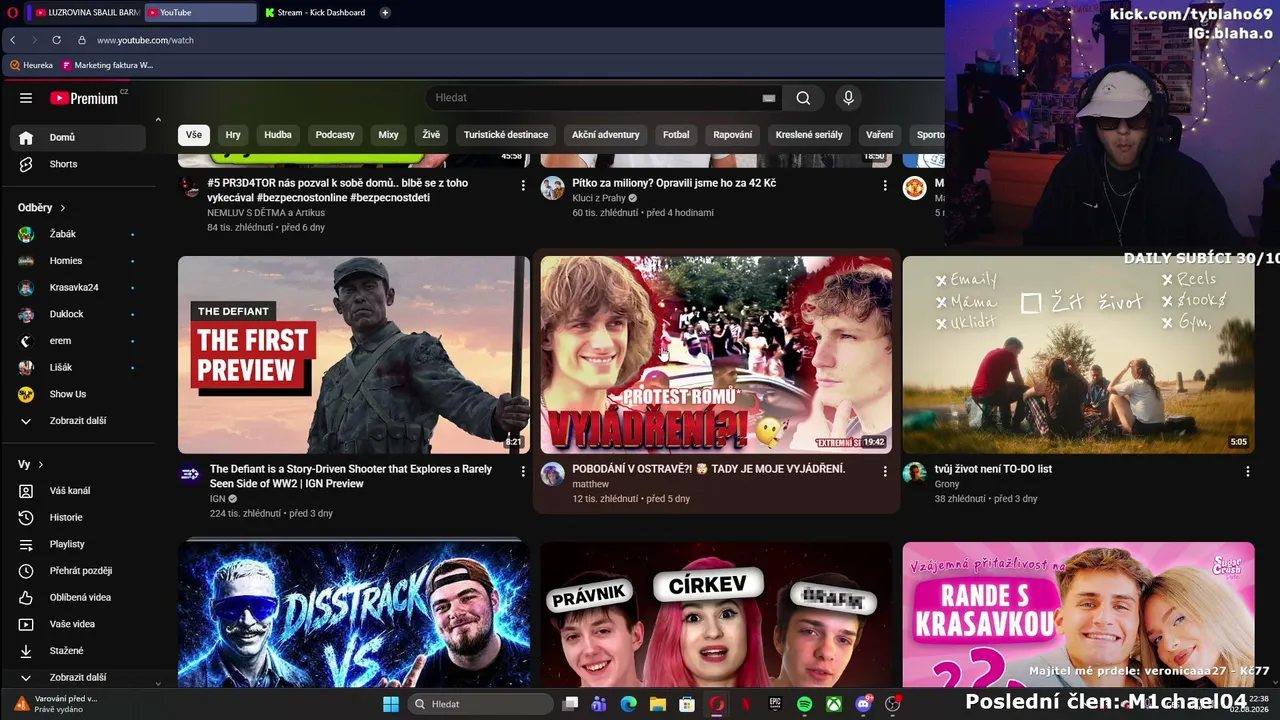
Task: Open the Heureka bookmark
Action: pos(31,65)
